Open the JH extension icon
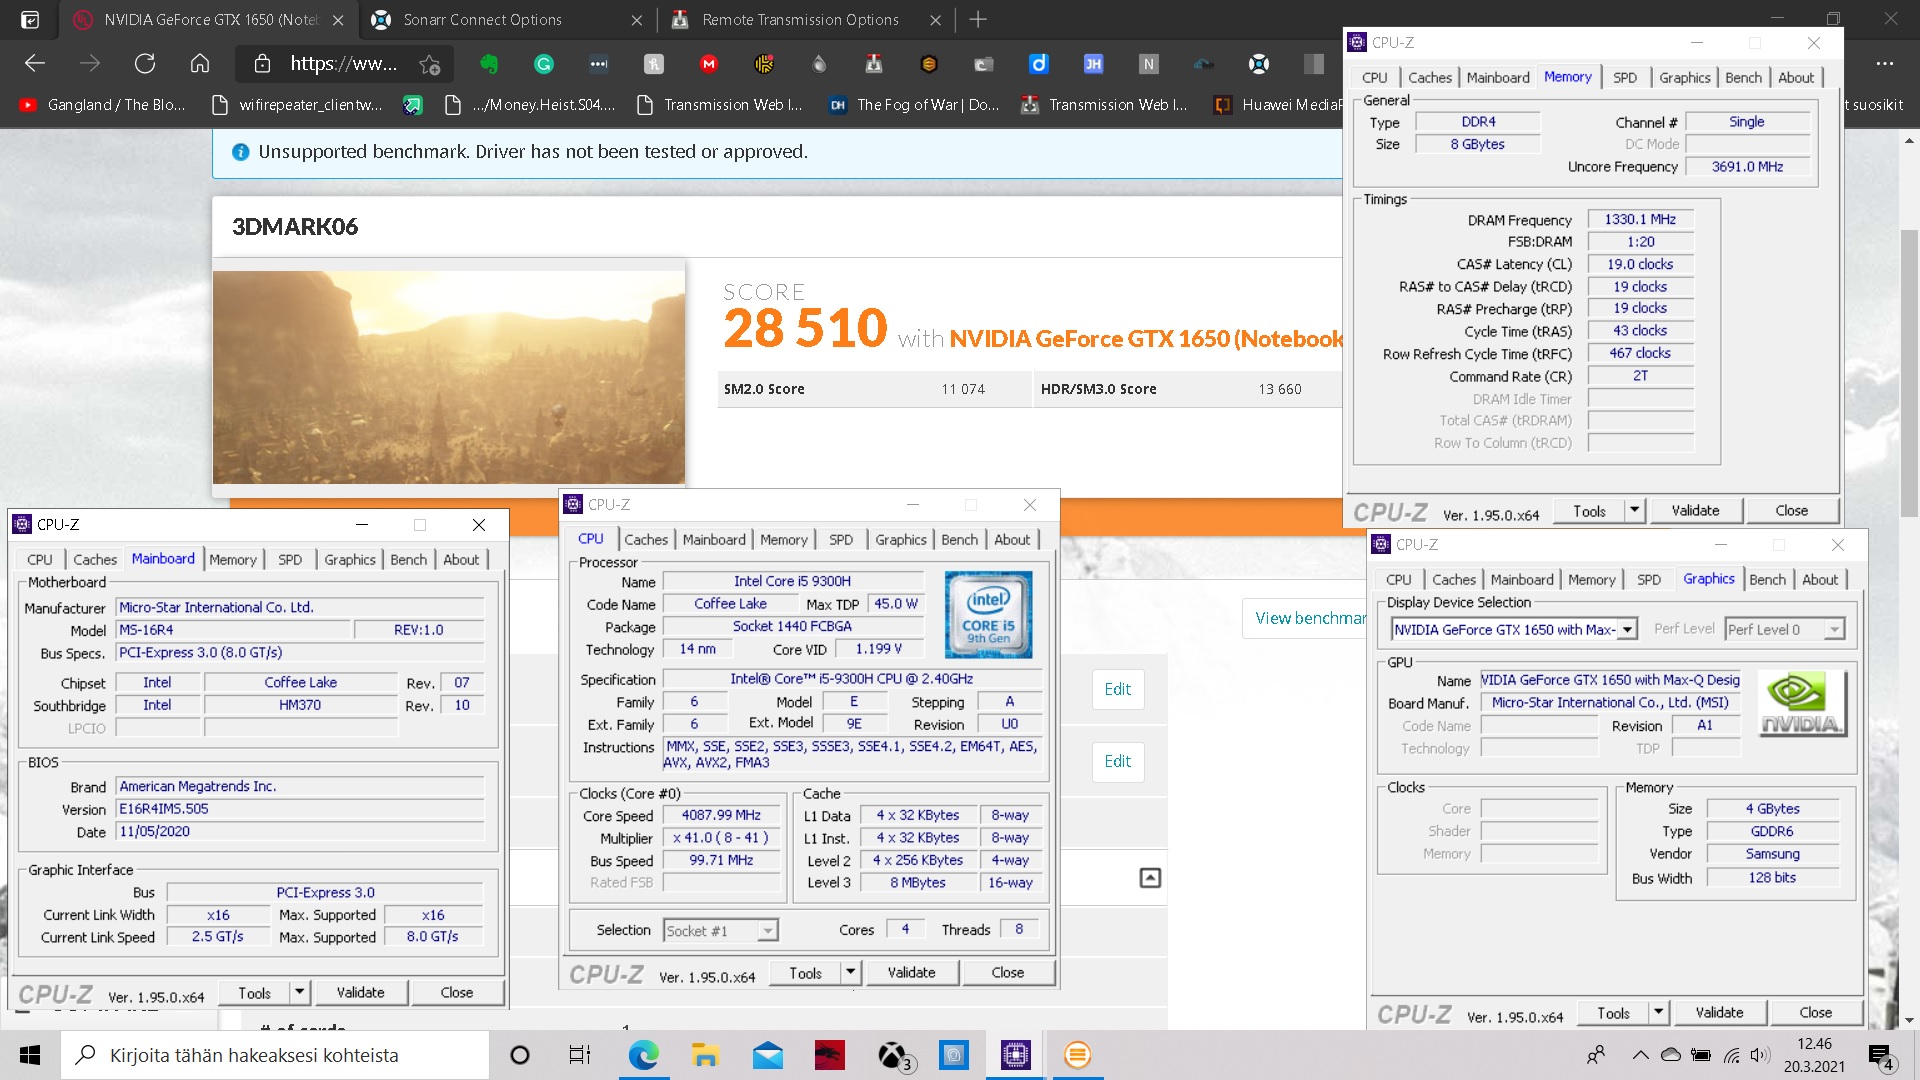The image size is (1920, 1080). [1093, 64]
